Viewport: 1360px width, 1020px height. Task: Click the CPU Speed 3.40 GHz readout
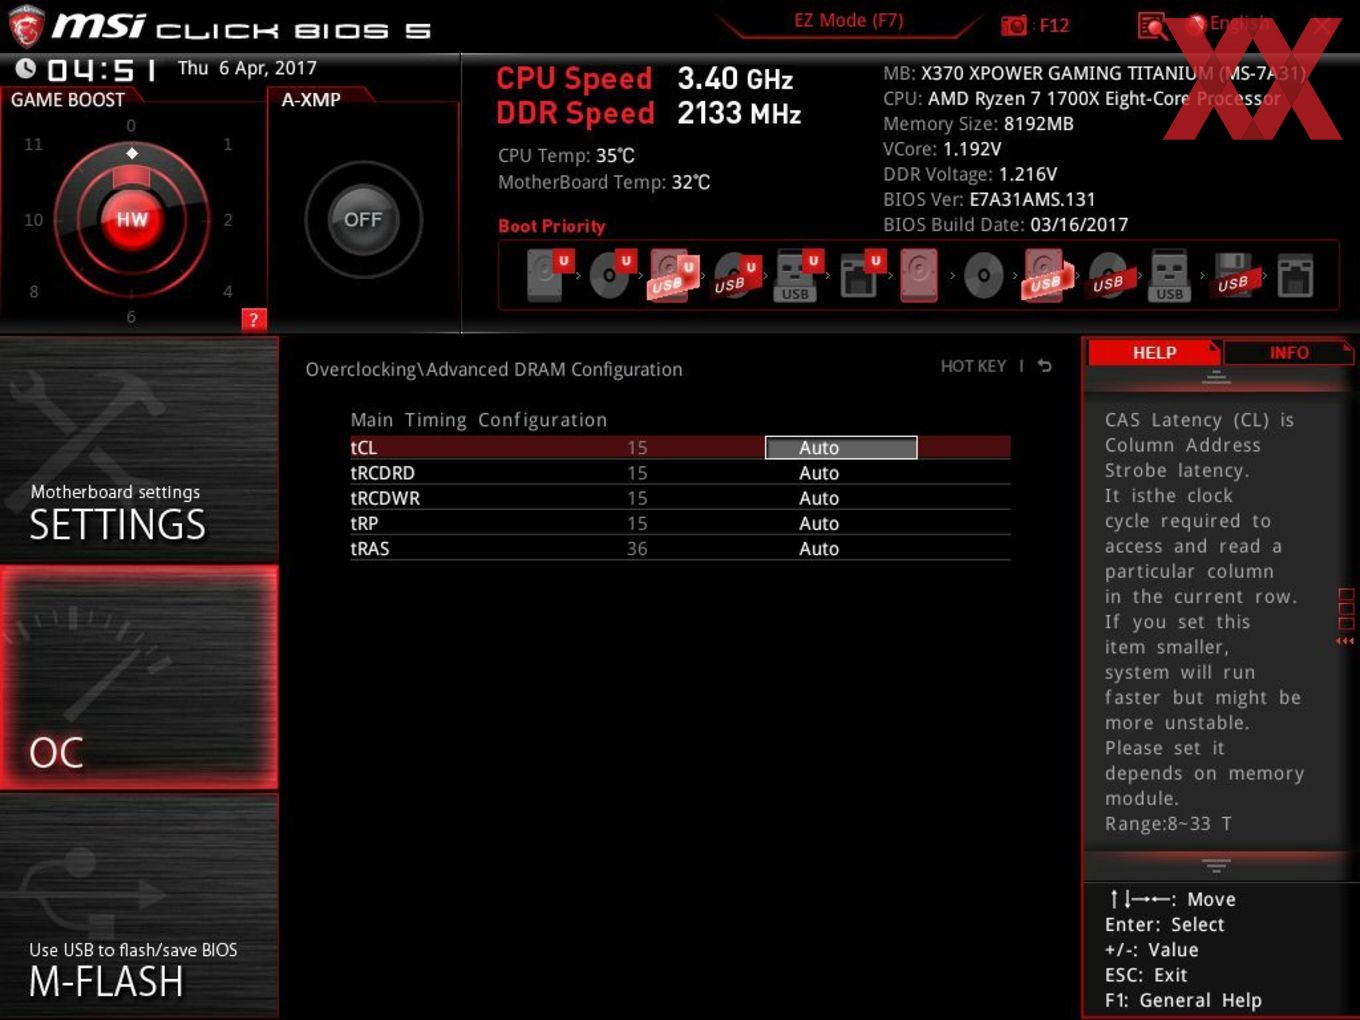(x=645, y=78)
